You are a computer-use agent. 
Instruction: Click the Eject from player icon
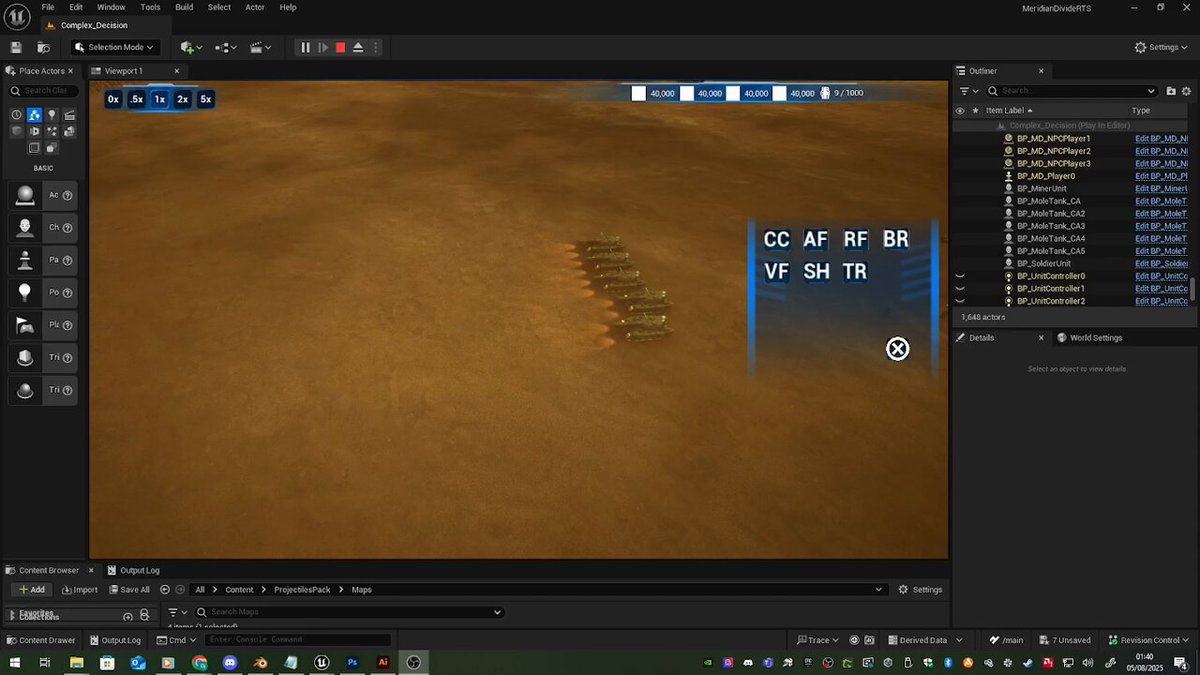(x=358, y=47)
